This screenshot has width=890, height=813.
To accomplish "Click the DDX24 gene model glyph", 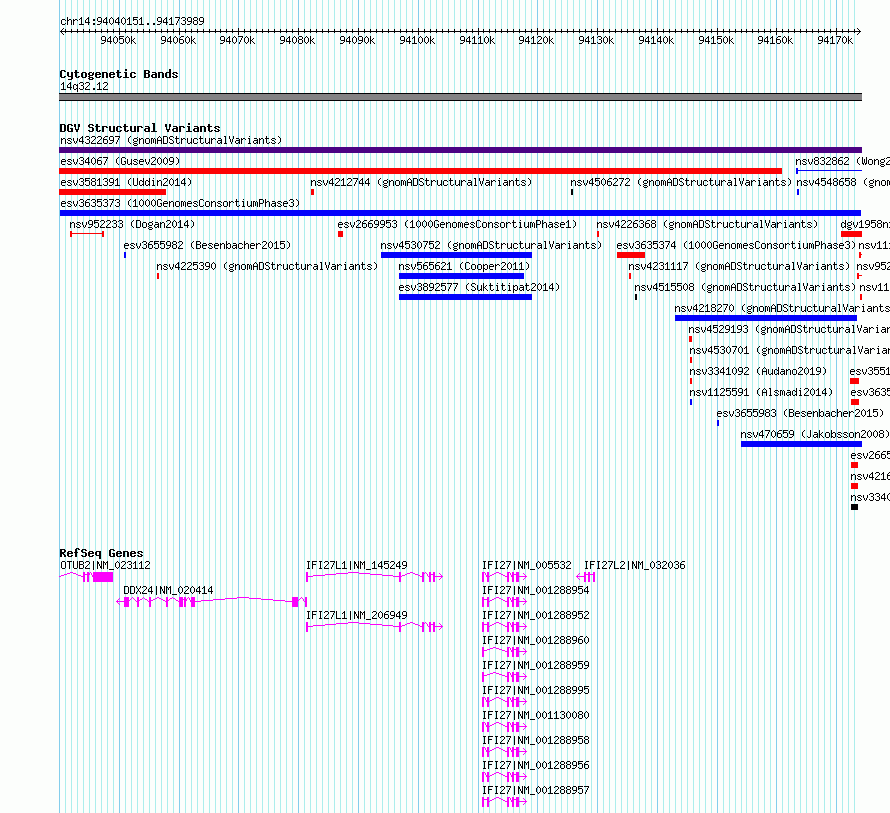I will point(212,602).
